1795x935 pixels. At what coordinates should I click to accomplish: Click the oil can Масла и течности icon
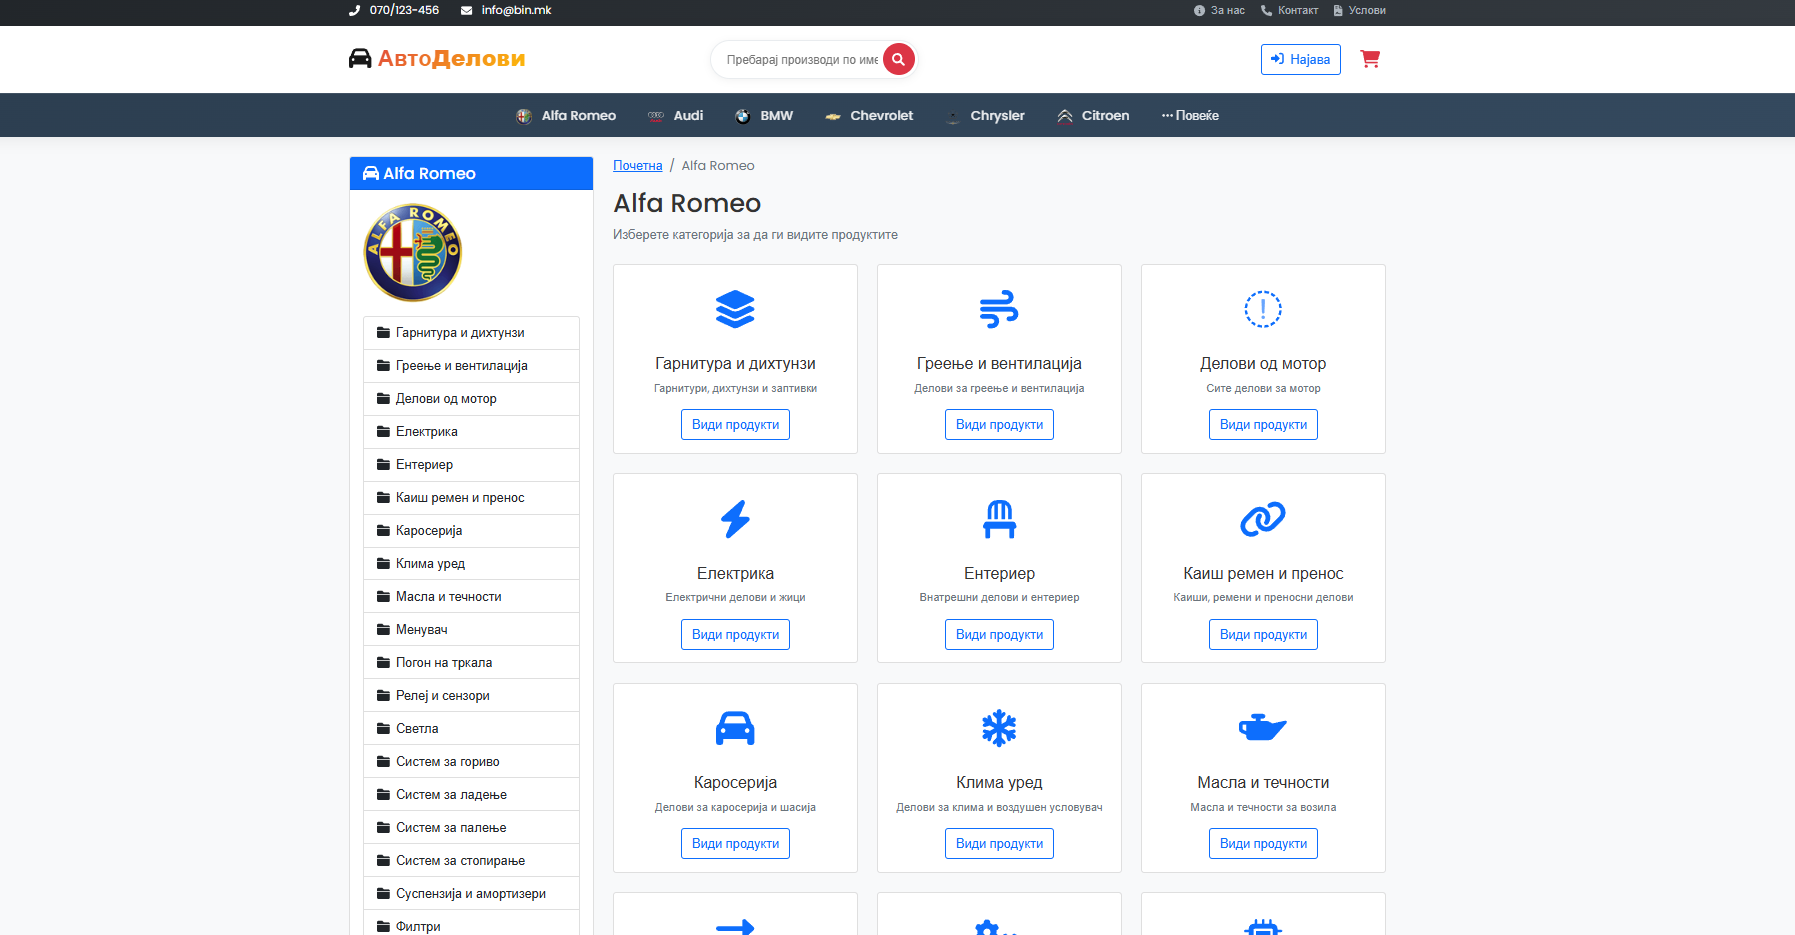[x=1262, y=728]
